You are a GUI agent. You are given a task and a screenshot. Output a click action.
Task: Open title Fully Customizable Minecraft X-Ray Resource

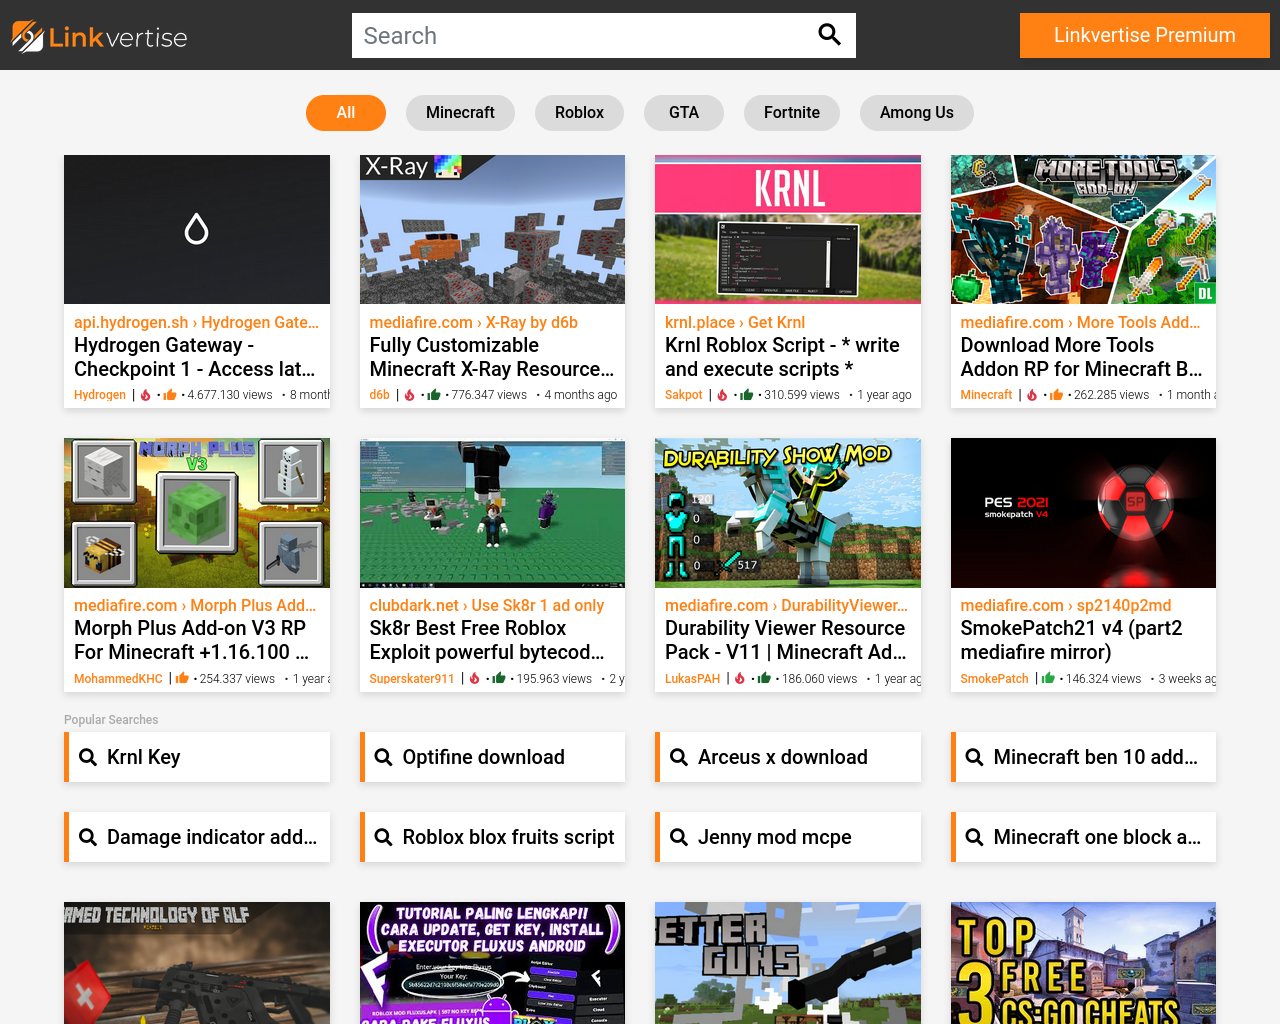pos(492,357)
